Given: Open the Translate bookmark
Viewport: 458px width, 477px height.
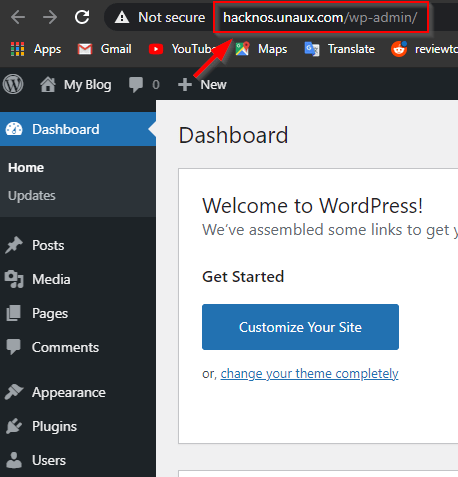Looking at the screenshot, I should [x=340, y=49].
